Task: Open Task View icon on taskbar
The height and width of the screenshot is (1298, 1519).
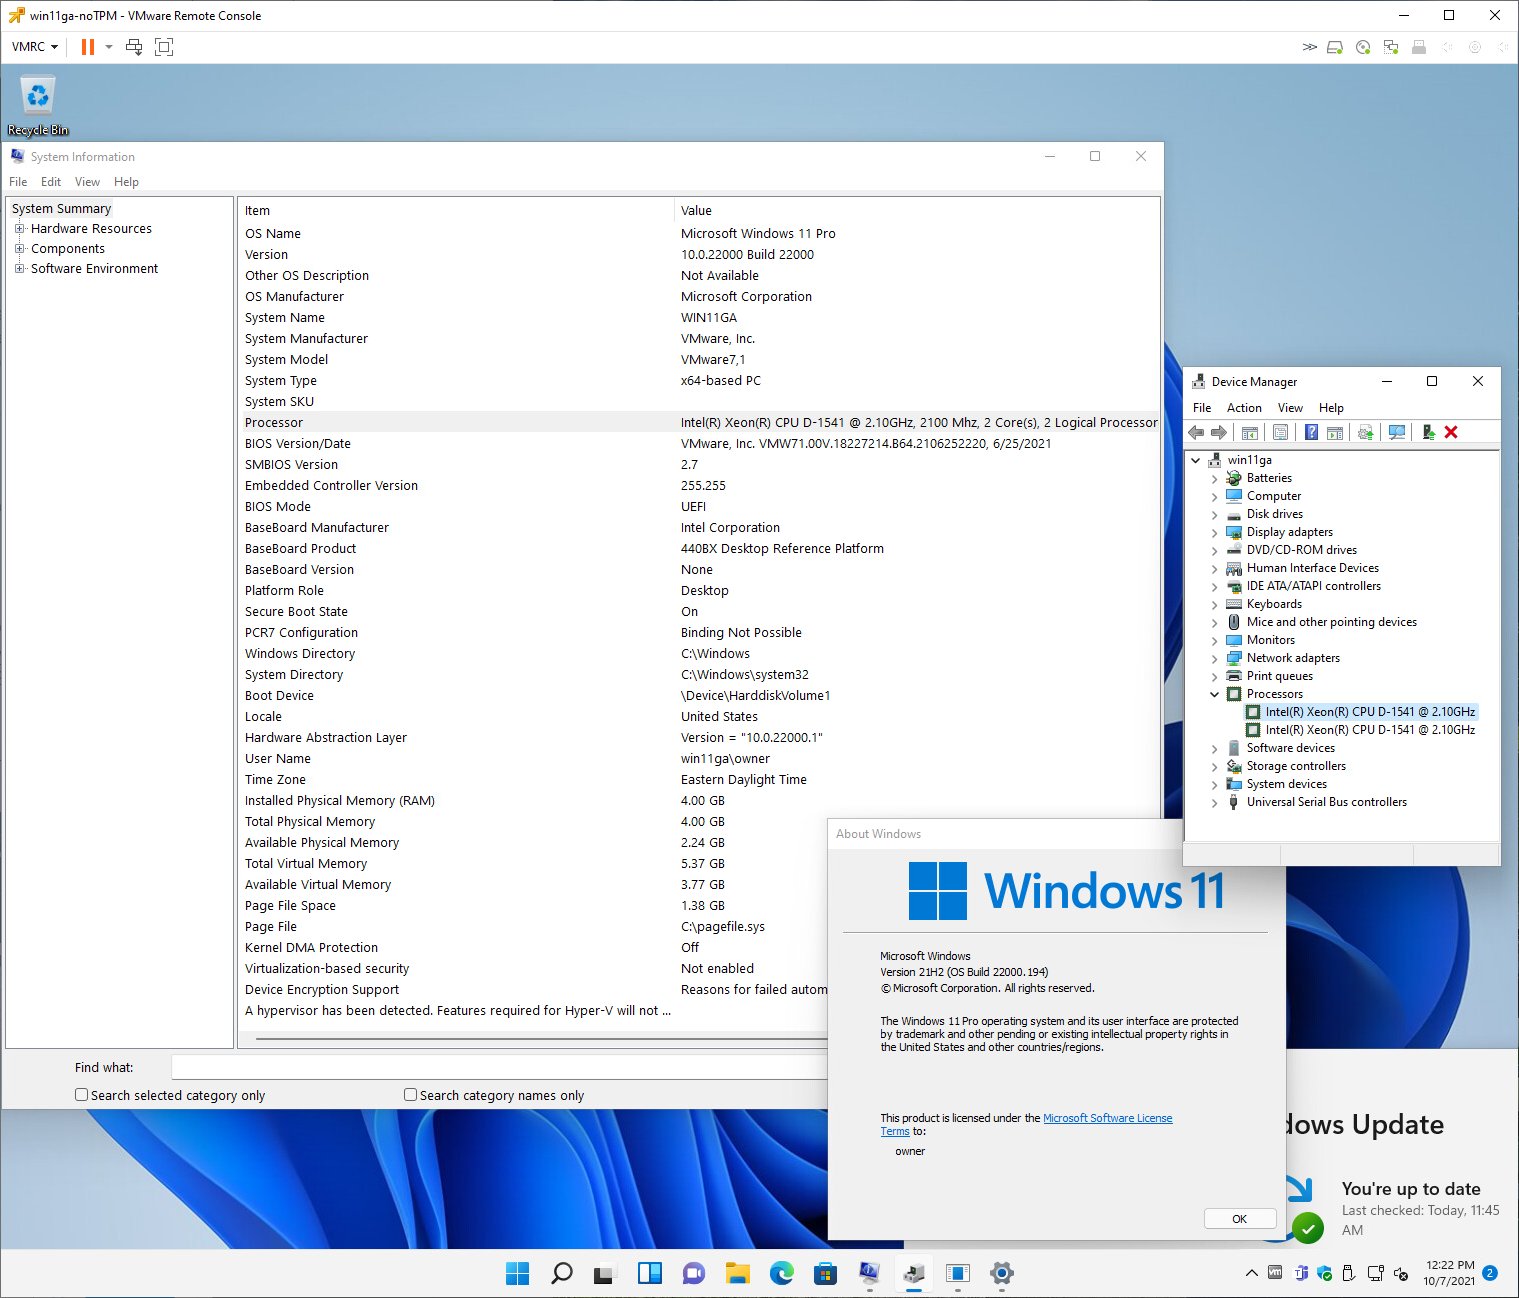Action: (x=604, y=1273)
